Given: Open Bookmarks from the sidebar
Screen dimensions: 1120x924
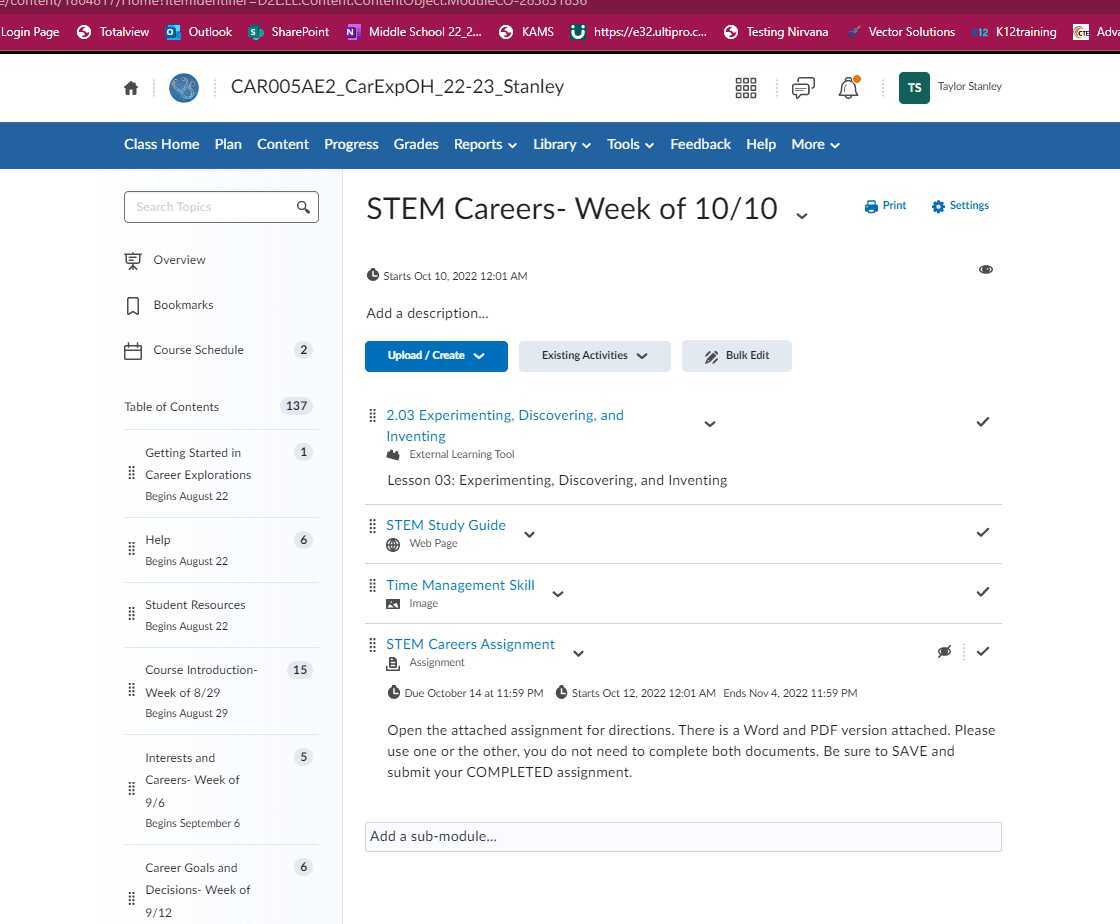Looking at the screenshot, I should [183, 305].
